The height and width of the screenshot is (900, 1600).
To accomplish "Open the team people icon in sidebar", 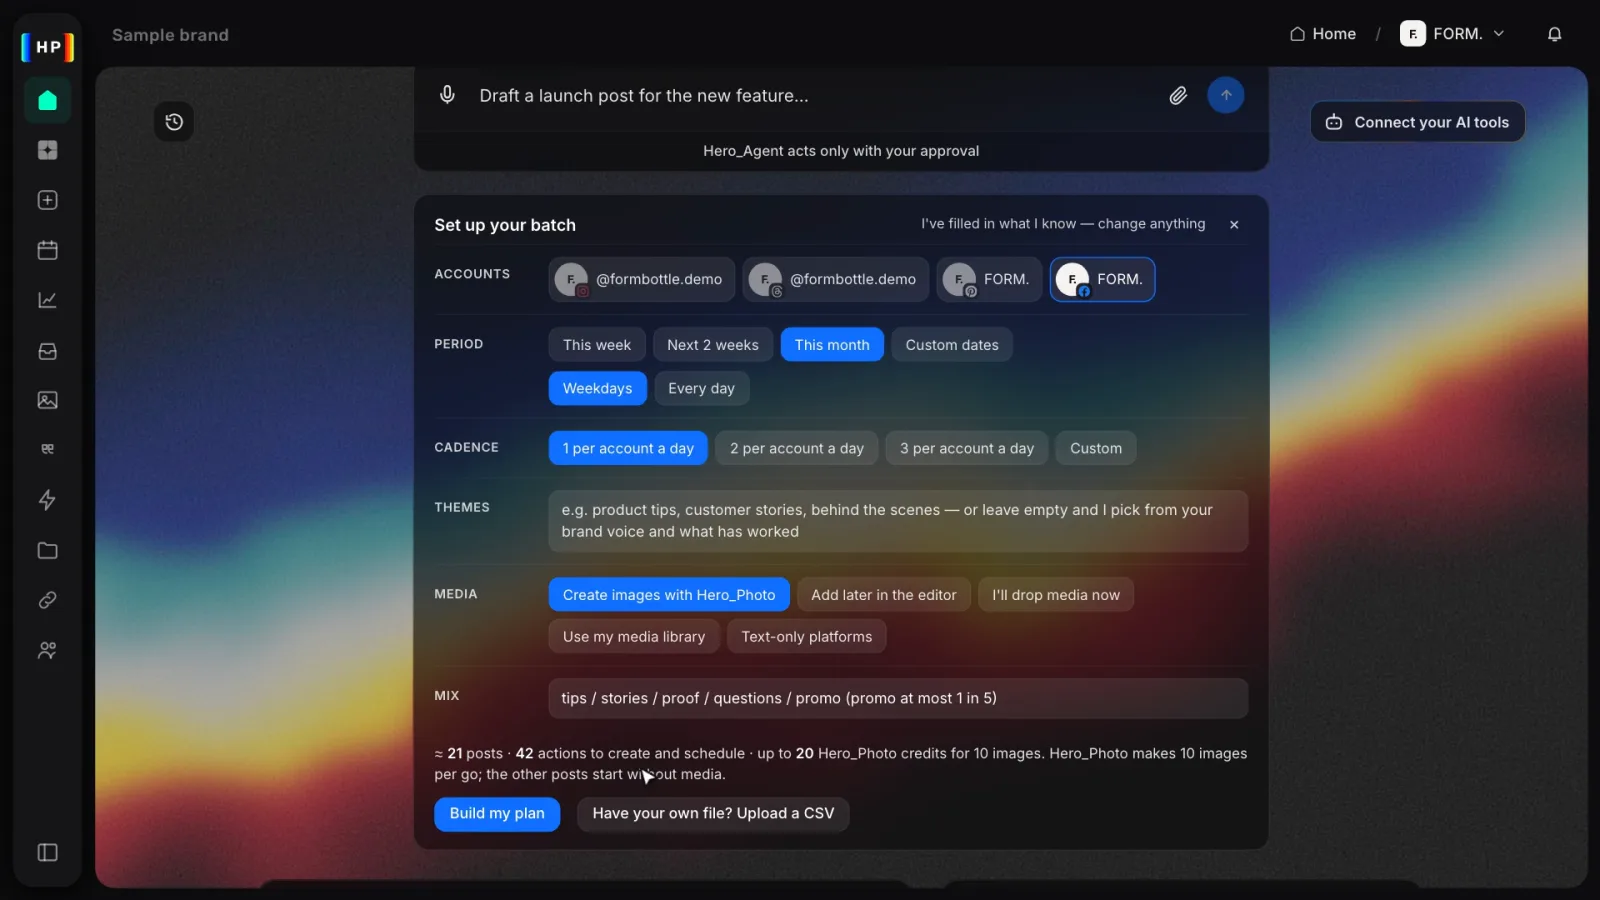I will pos(47,650).
